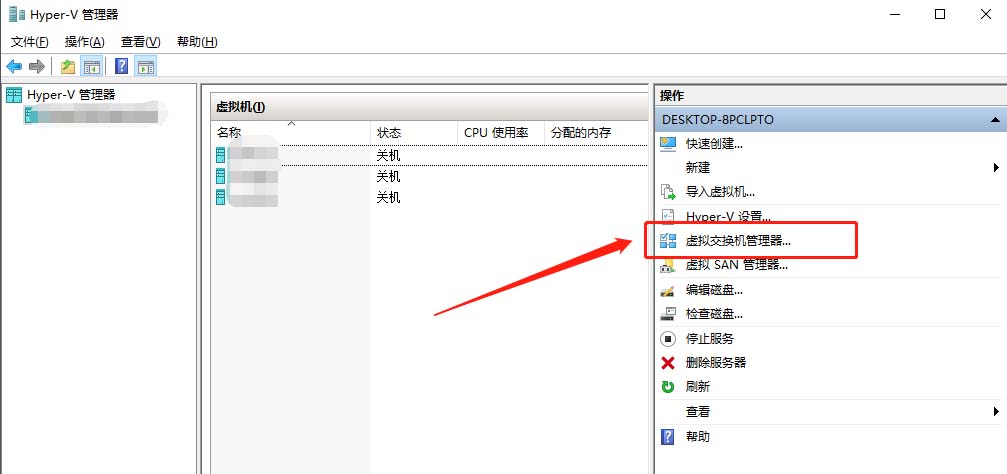Click the Hyper-V 设置 icon
Image resolution: width=1007 pixels, height=474 pixels.
pyautogui.click(x=668, y=216)
